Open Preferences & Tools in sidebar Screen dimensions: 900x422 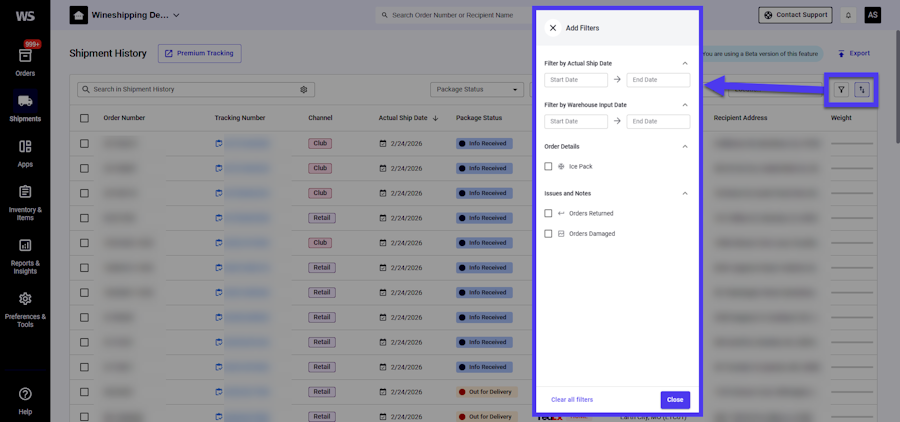click(x=25, y=309)
